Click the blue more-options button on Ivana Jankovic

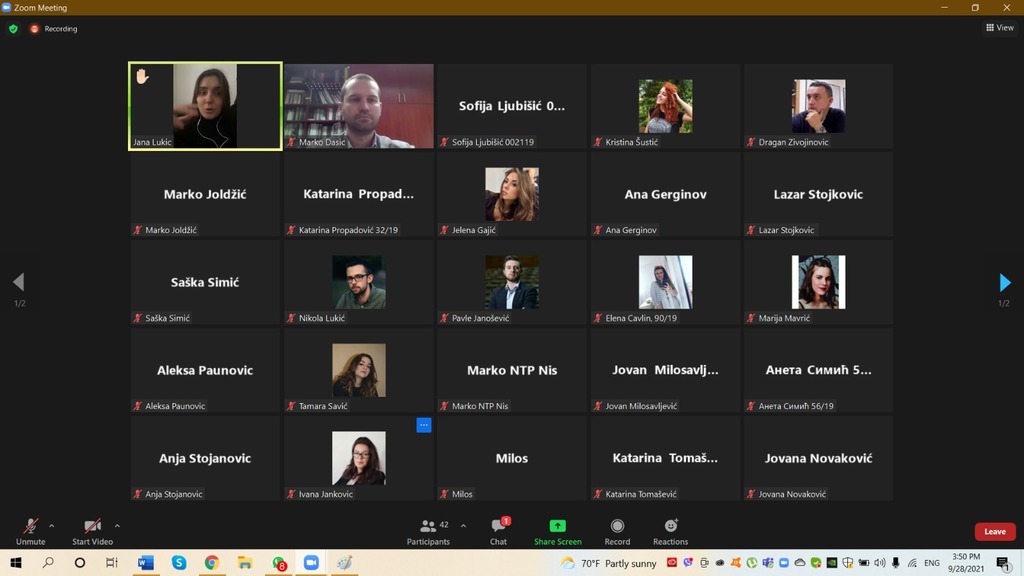[424, 425]
